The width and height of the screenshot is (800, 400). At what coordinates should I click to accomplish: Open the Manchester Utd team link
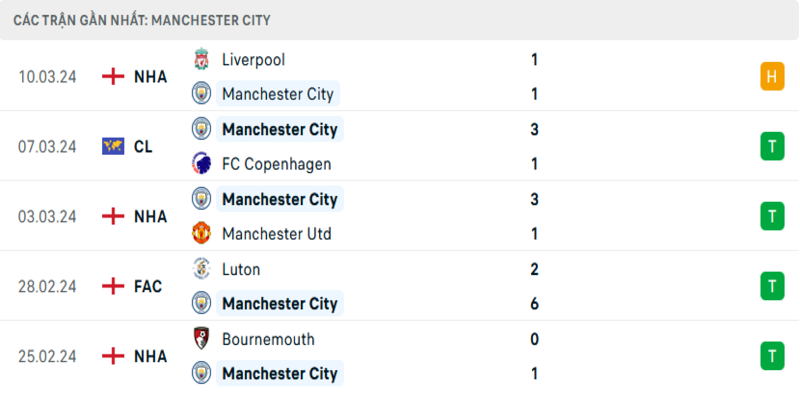click(277, 234)
